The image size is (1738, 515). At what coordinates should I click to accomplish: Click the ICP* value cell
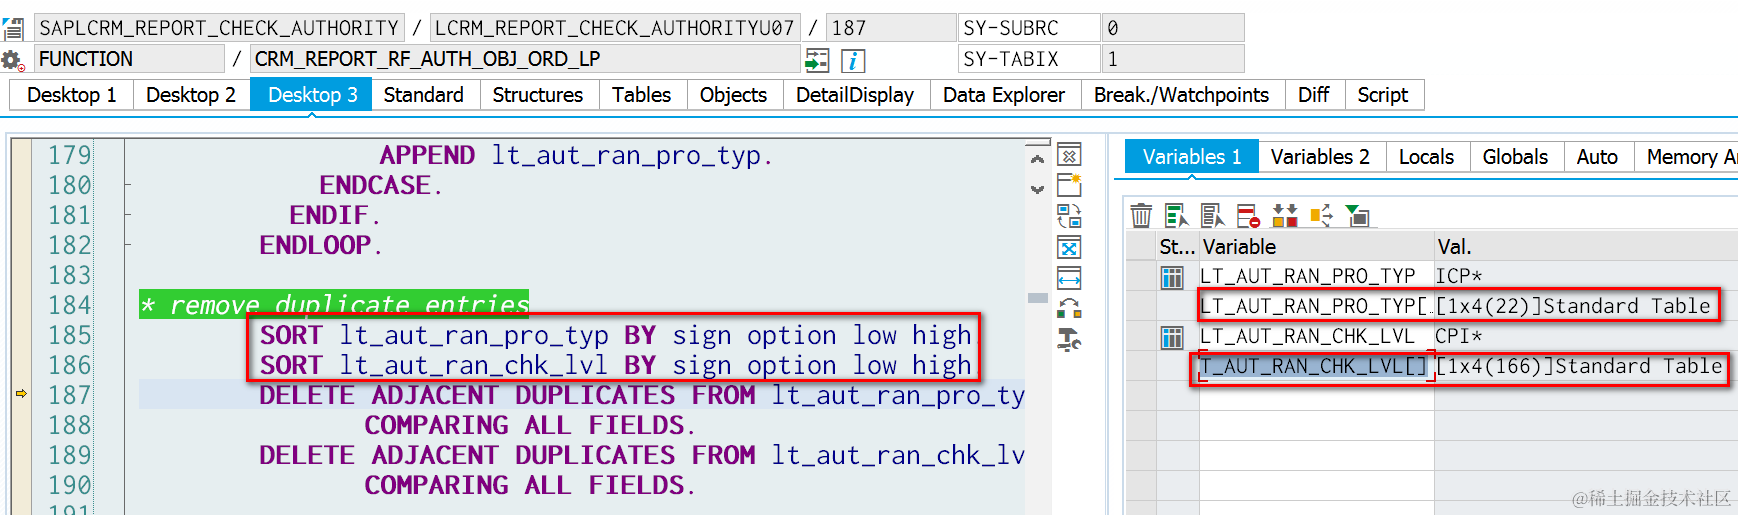[x=1585, y=277]
